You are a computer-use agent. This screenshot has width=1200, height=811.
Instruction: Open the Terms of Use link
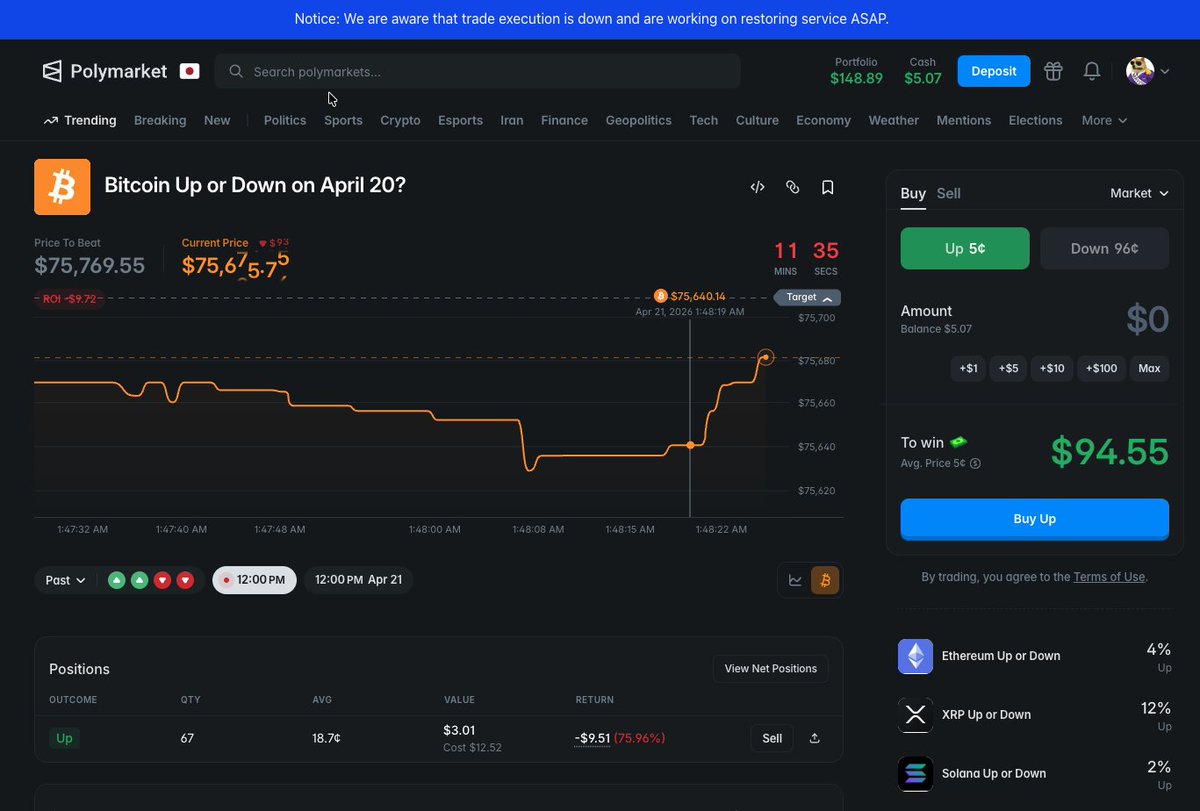click(x=1109, y=577)
